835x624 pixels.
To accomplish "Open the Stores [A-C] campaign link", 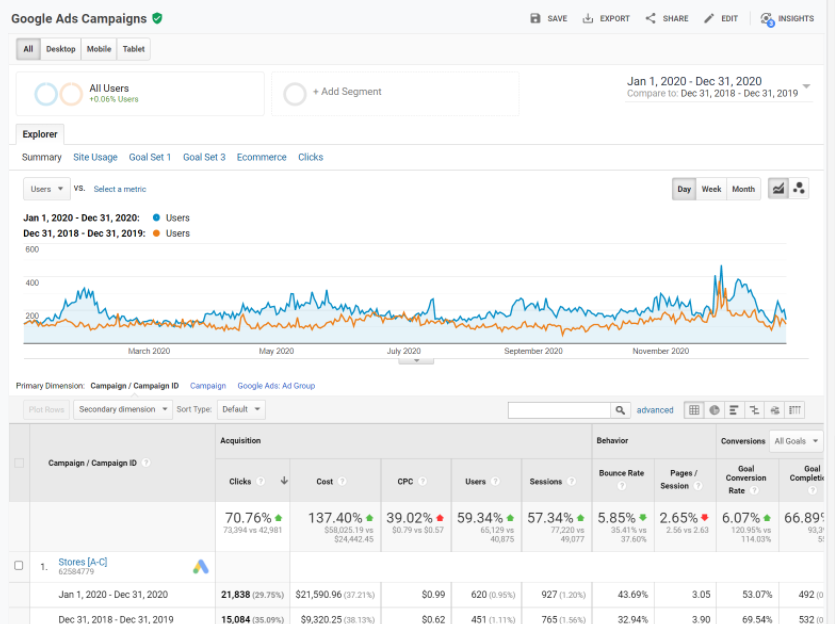I will tap(83, 562).
